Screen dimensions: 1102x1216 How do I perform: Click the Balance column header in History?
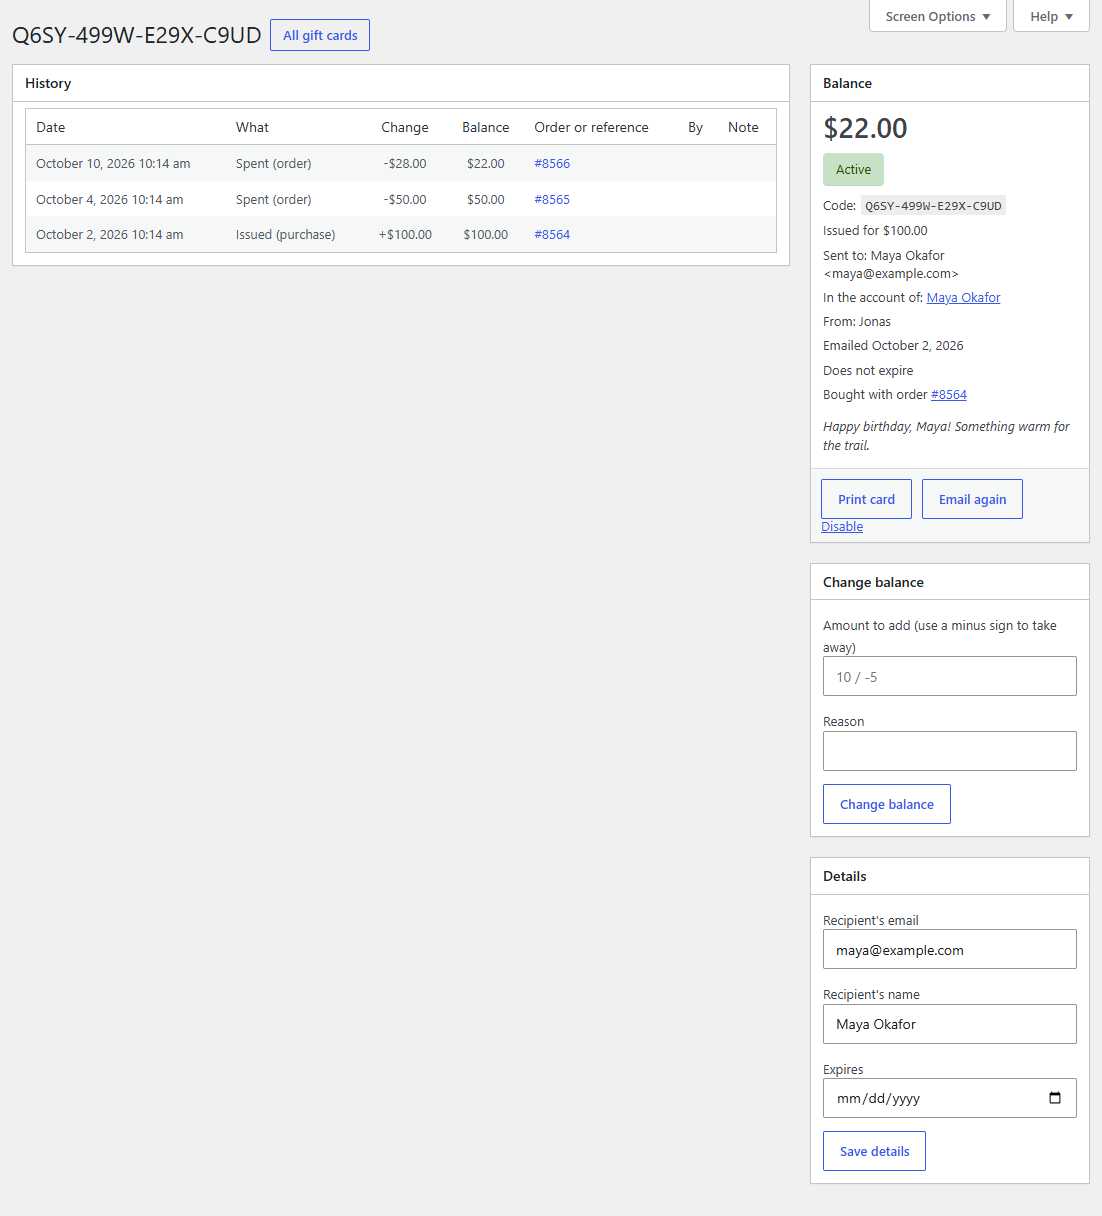click(486, 128)
